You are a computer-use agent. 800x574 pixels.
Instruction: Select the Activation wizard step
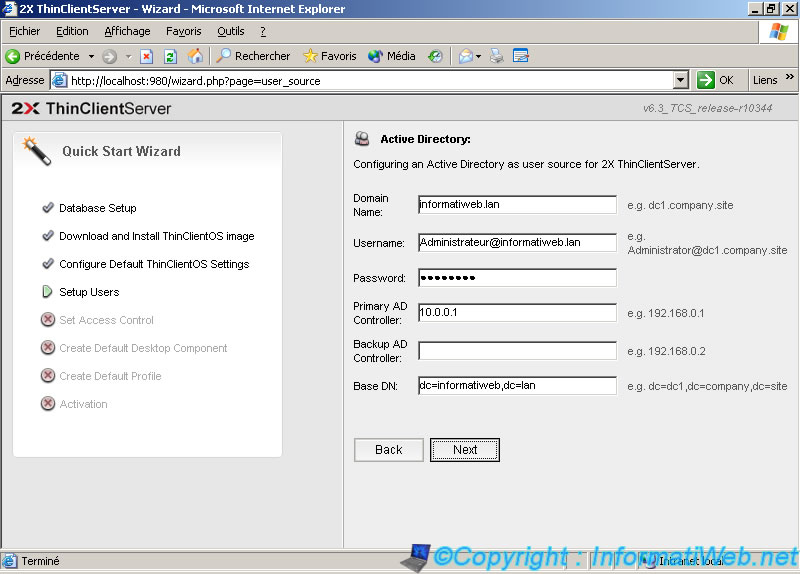[83, 404]
